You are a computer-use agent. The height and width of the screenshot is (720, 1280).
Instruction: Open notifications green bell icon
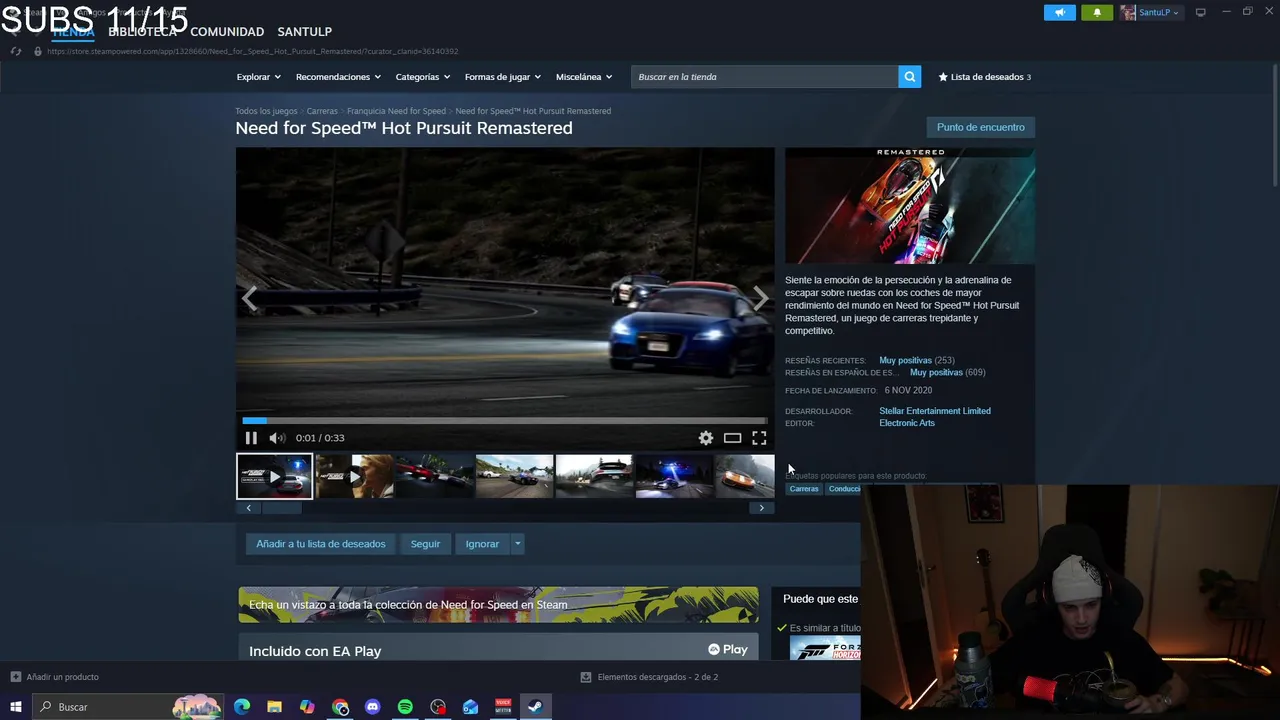click(1097, 12)
